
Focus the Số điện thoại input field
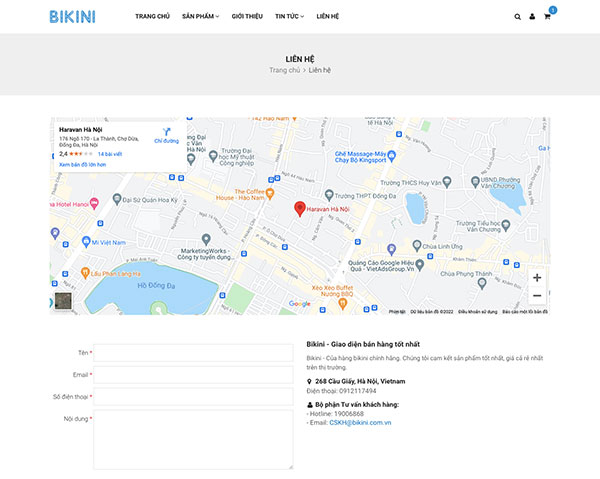pyautogui.click(x=193, y=397)
